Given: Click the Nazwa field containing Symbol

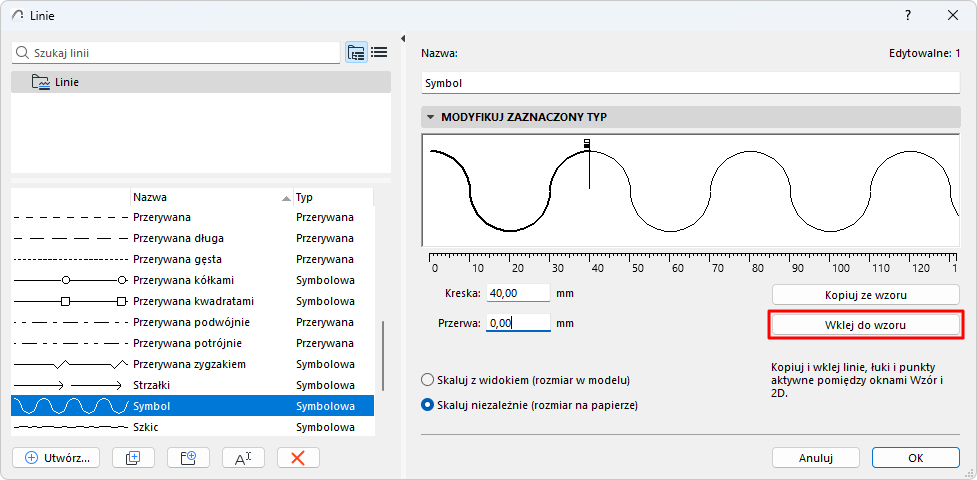Looking at the screenshot, I should click(x=691, y=83).
